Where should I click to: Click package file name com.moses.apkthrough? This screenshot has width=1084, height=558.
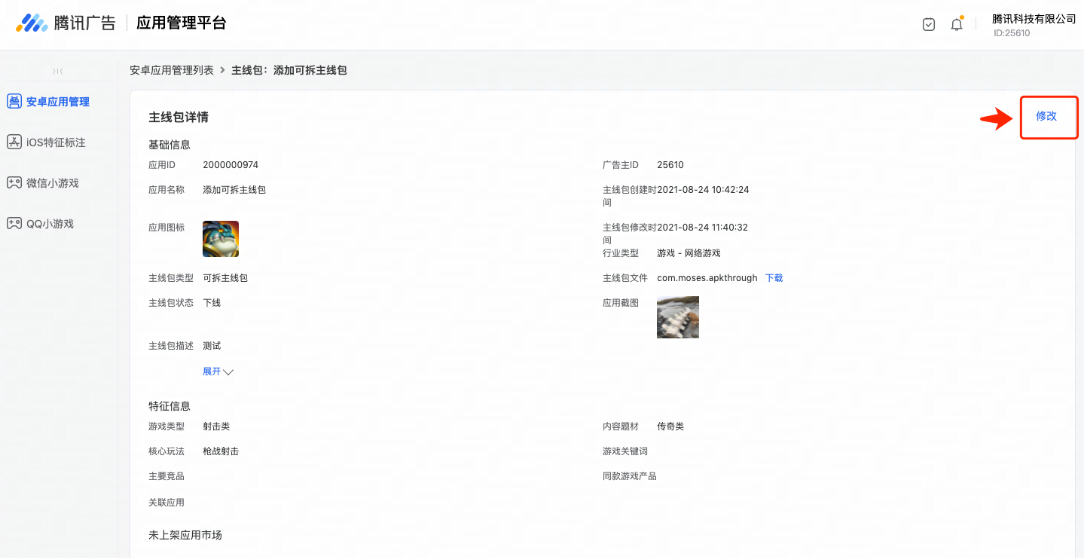[707, 278]
